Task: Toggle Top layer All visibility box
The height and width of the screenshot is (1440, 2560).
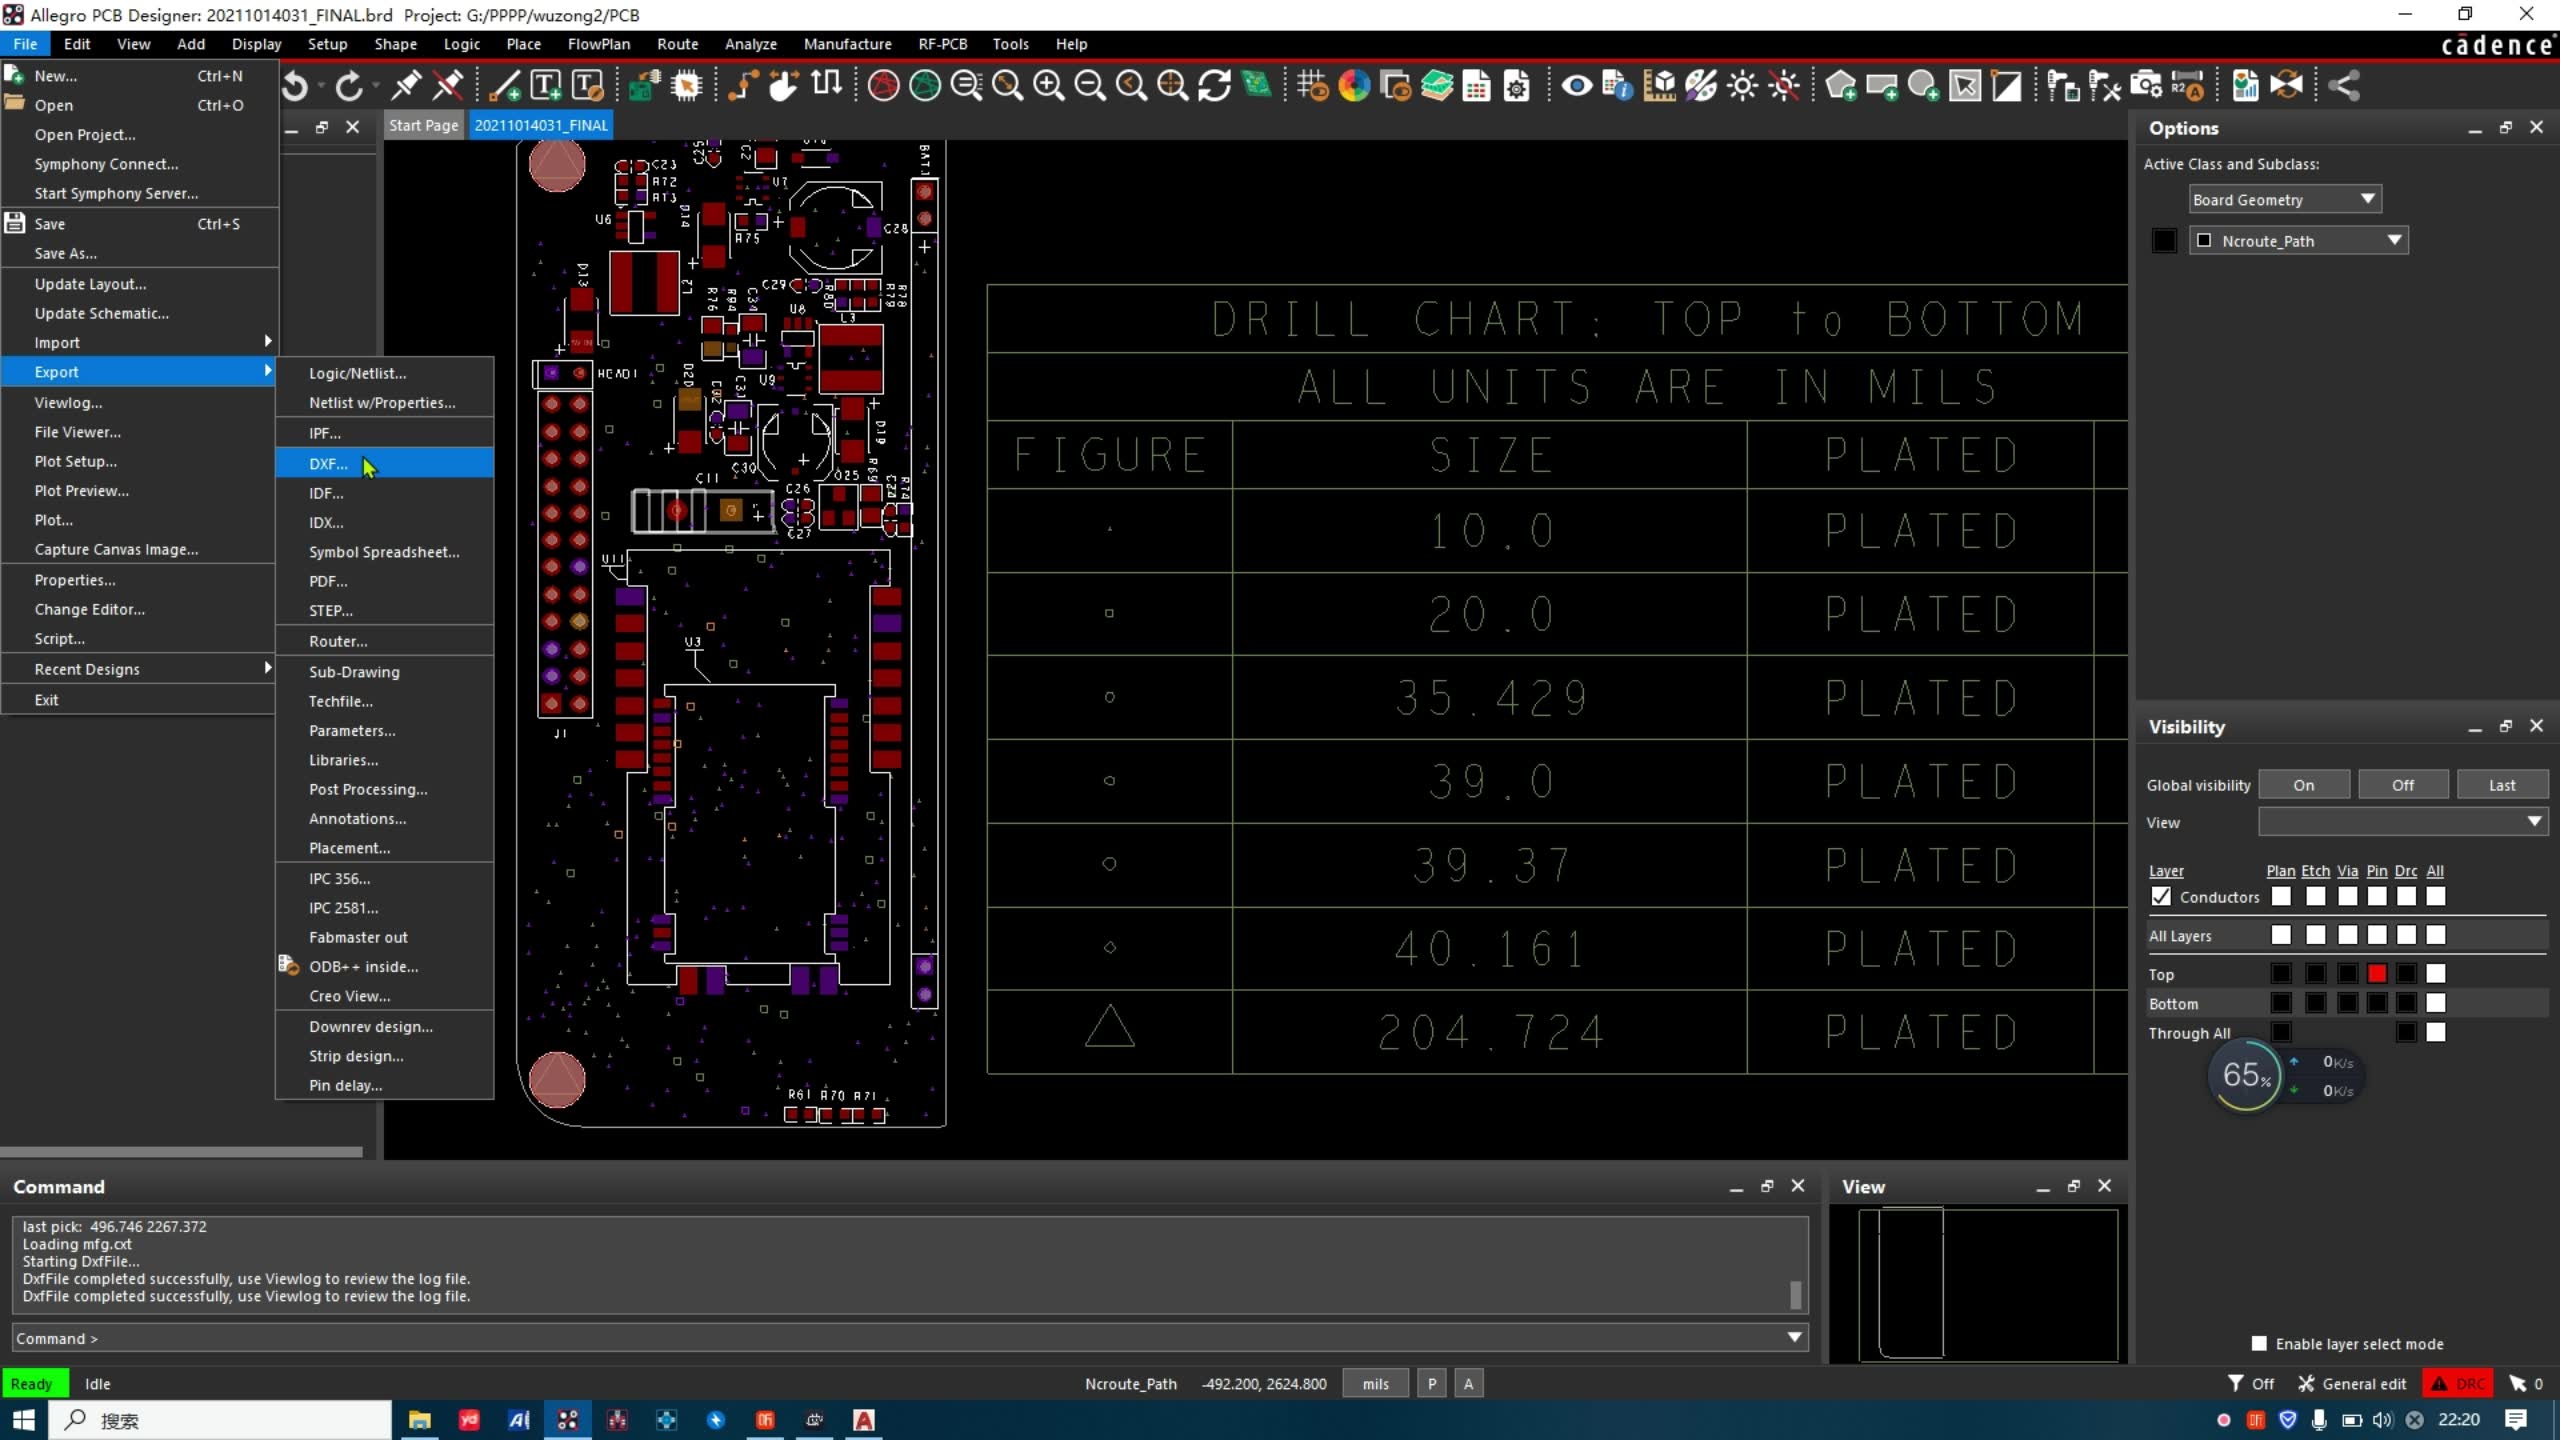Action: (2436, 973)
